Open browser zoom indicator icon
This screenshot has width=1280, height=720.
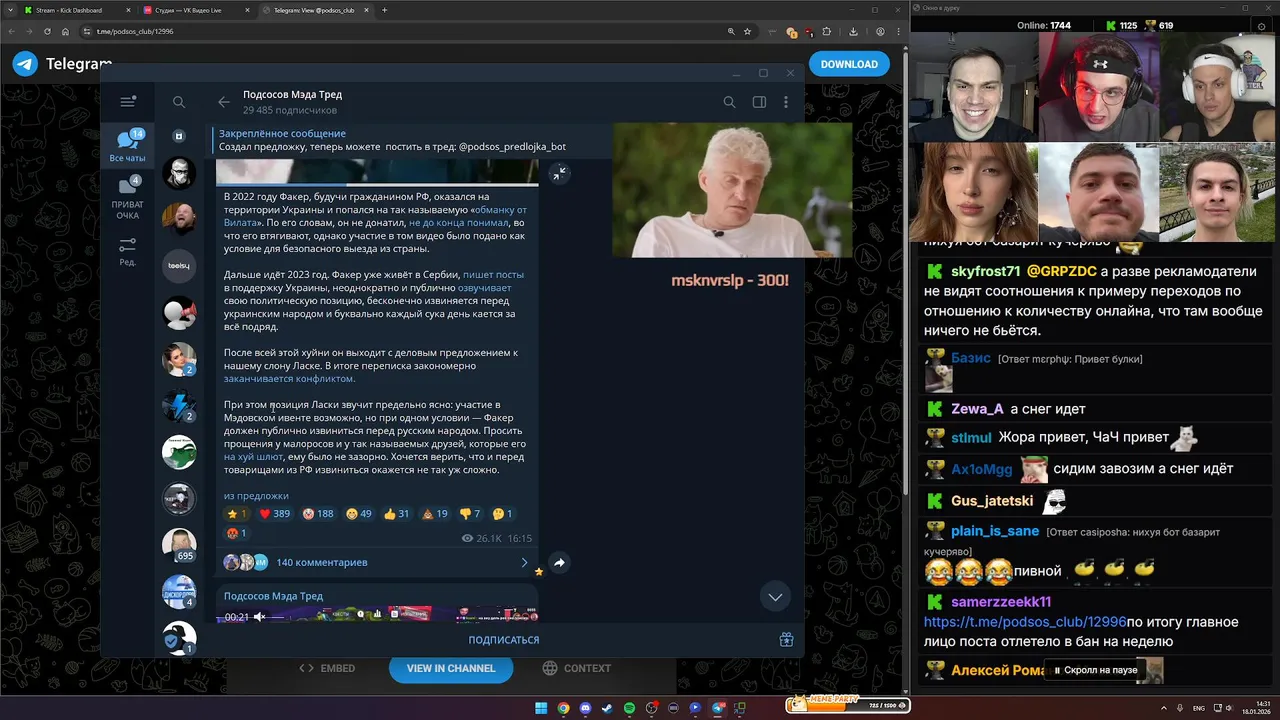(x=729, y=31)
